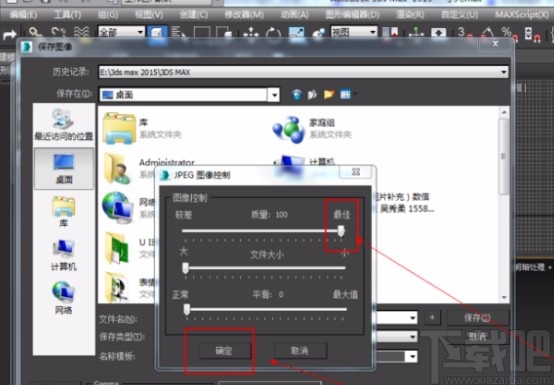Expand the 文件名 dropdown arrow
The image size is (554, 385).
point(412,318)
